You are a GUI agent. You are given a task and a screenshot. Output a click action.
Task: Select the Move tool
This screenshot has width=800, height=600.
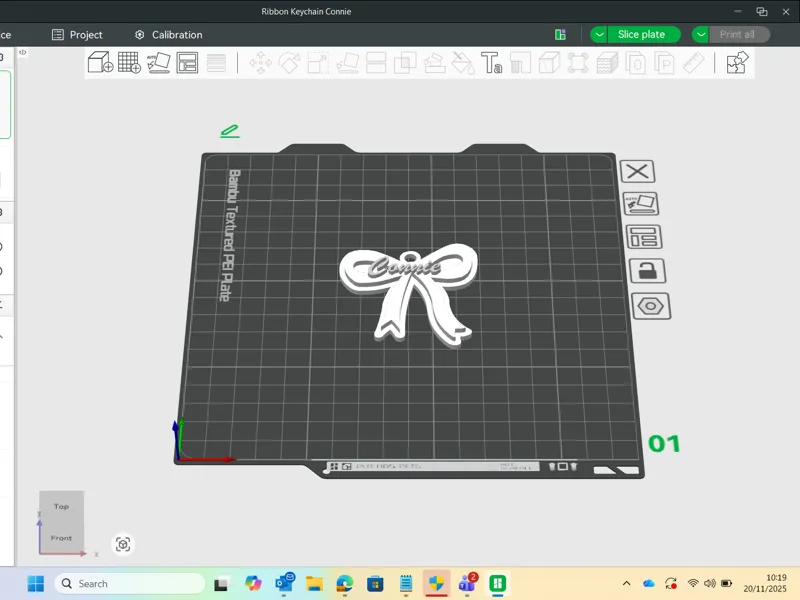[260, 63]
